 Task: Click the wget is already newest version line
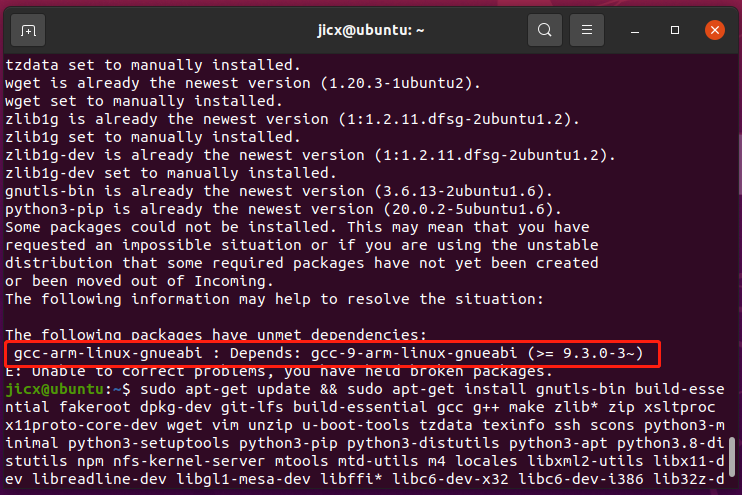(243, 83)
